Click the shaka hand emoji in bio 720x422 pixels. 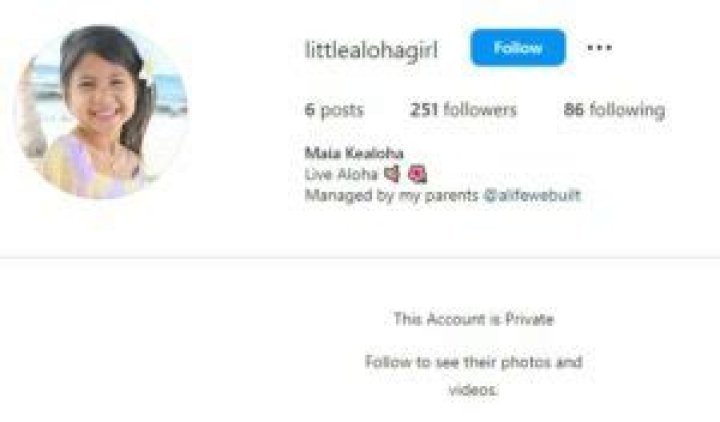coord(392,174)
